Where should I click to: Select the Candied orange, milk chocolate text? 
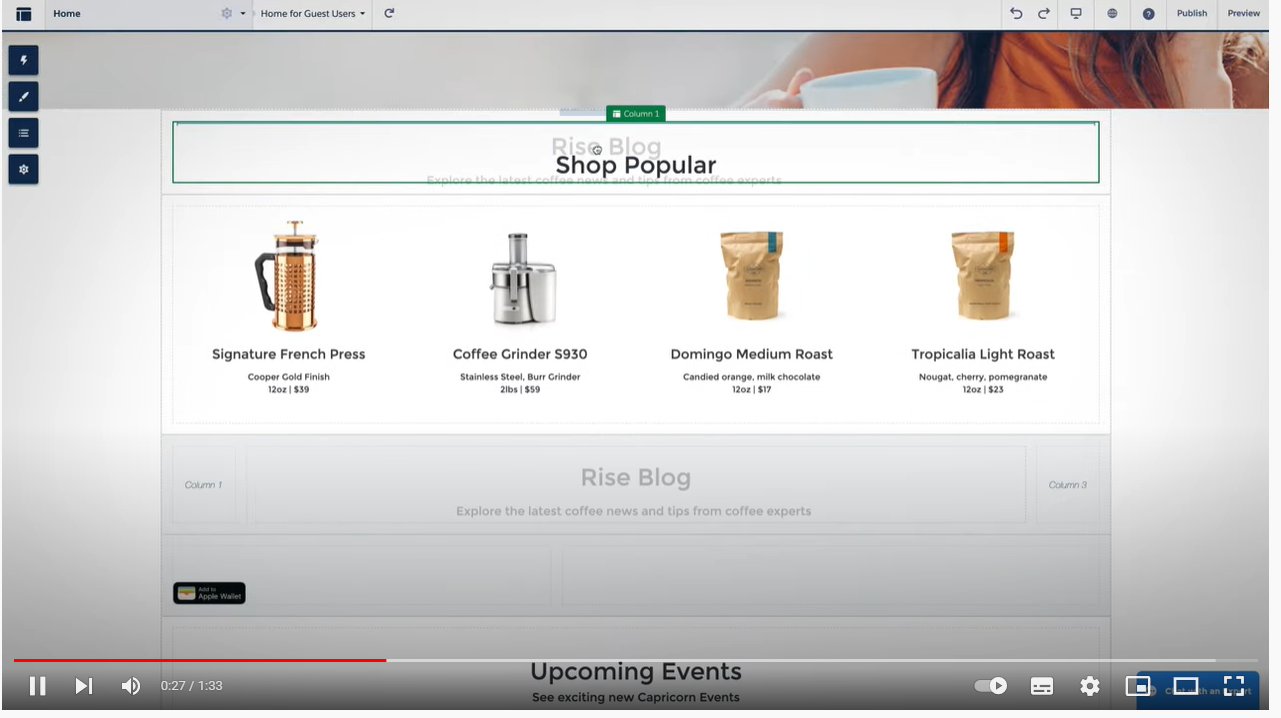click(751, 377)
